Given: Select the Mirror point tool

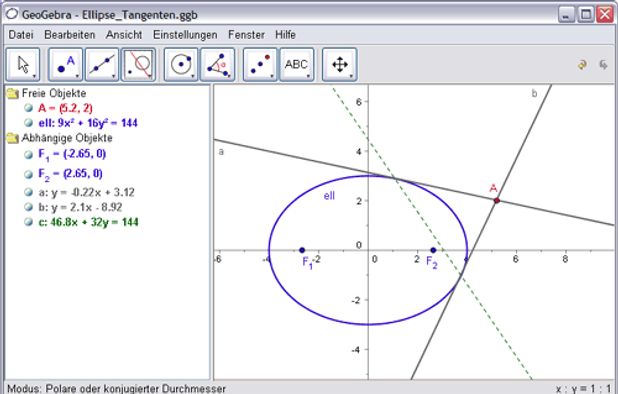Looking at the screenshot, I should point(260,65).
